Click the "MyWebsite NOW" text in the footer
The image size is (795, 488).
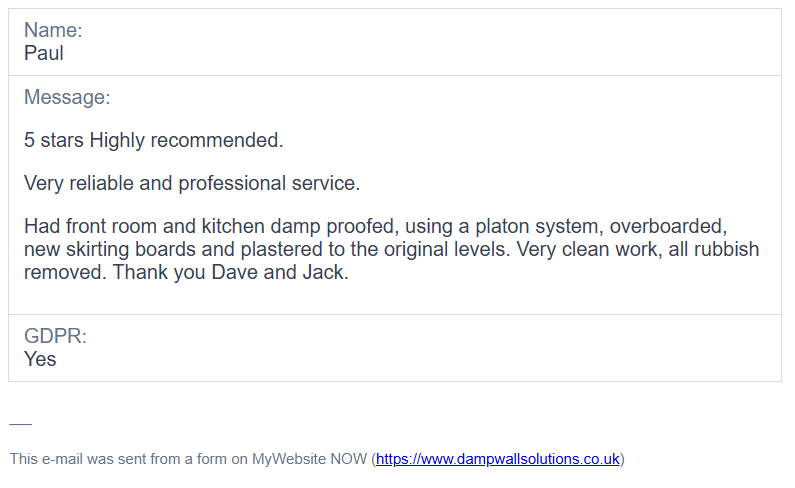coord(309,459)
